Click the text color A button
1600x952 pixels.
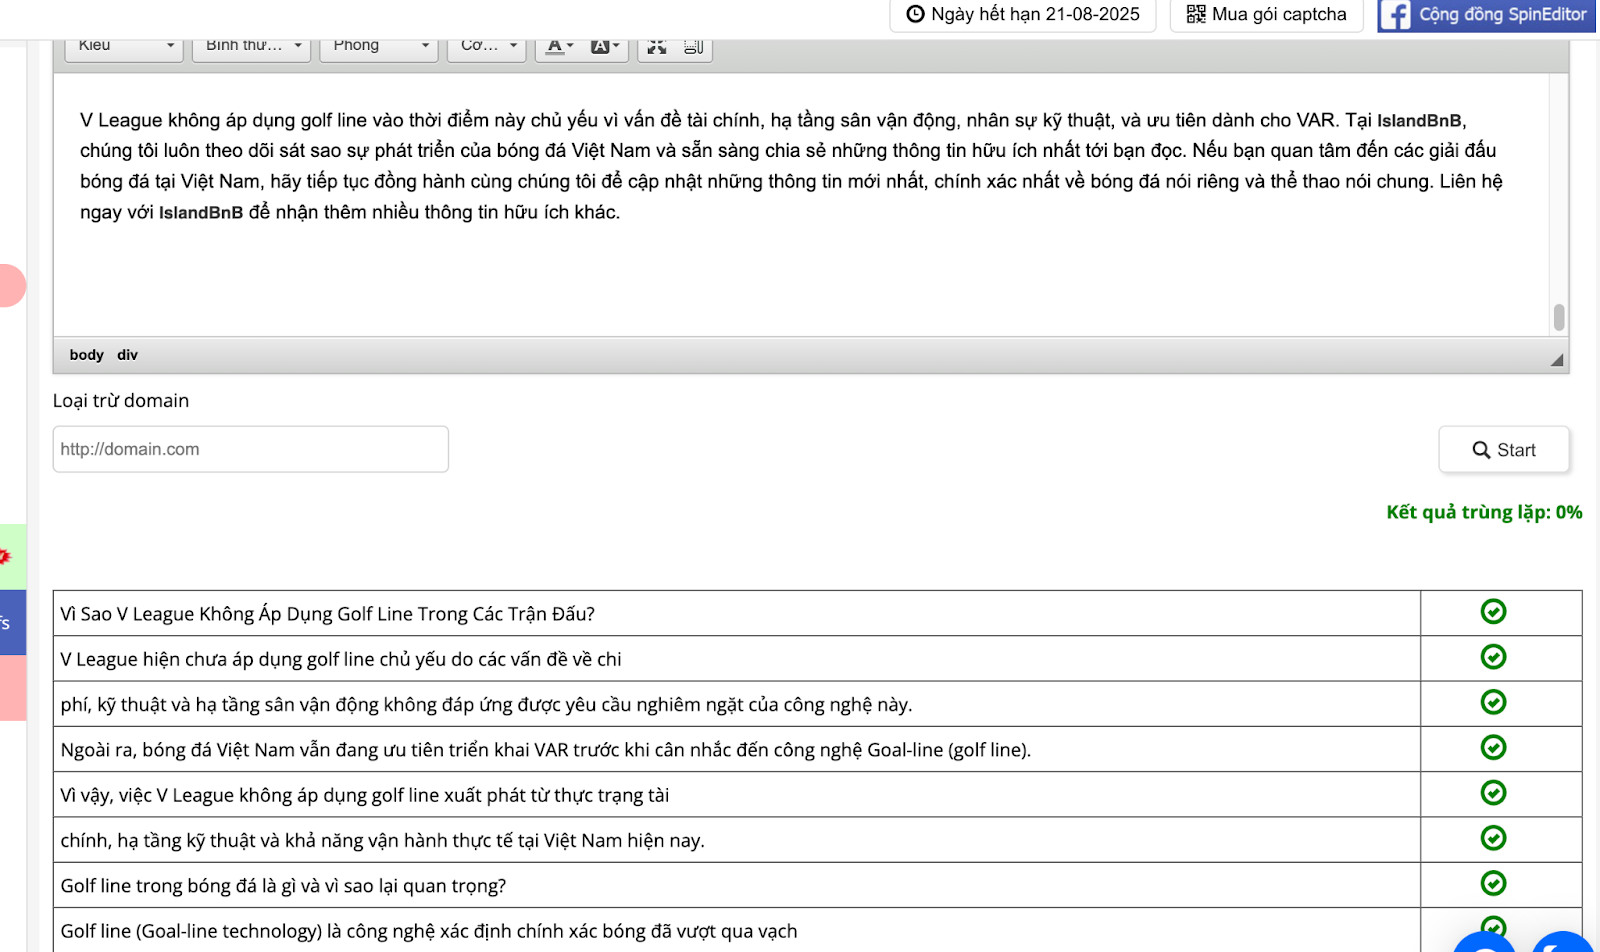tap(560, 47)
